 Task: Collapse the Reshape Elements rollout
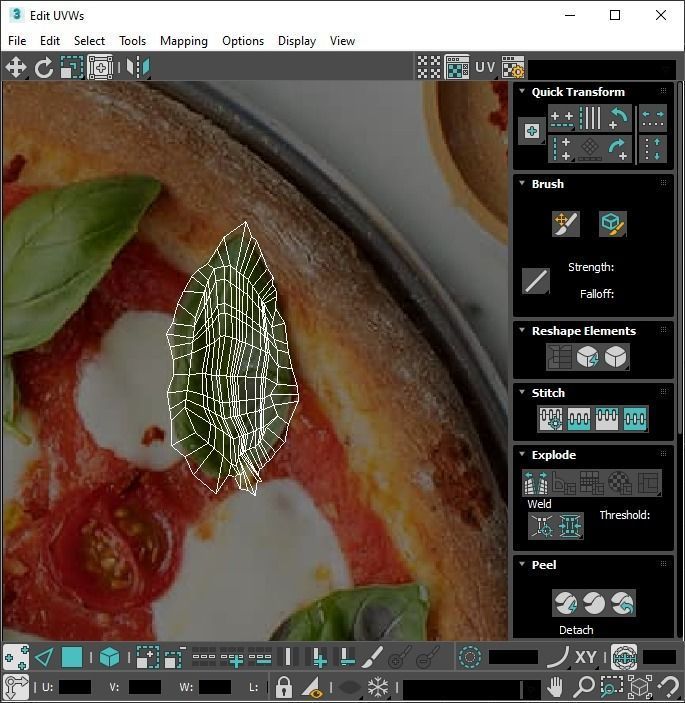522,330
